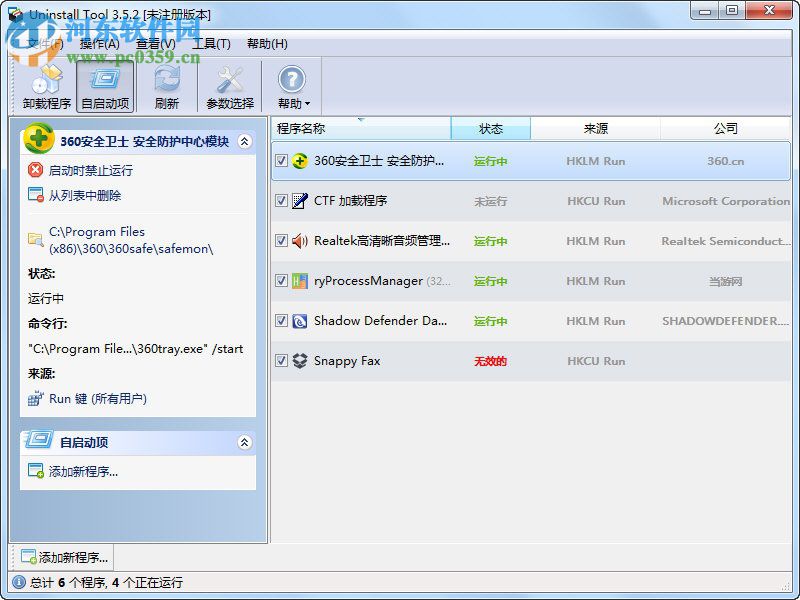Uncheck the CTF 加载程序 startup entry
The height and width of the screenshot is (600, 800).
tap(281, 201)
